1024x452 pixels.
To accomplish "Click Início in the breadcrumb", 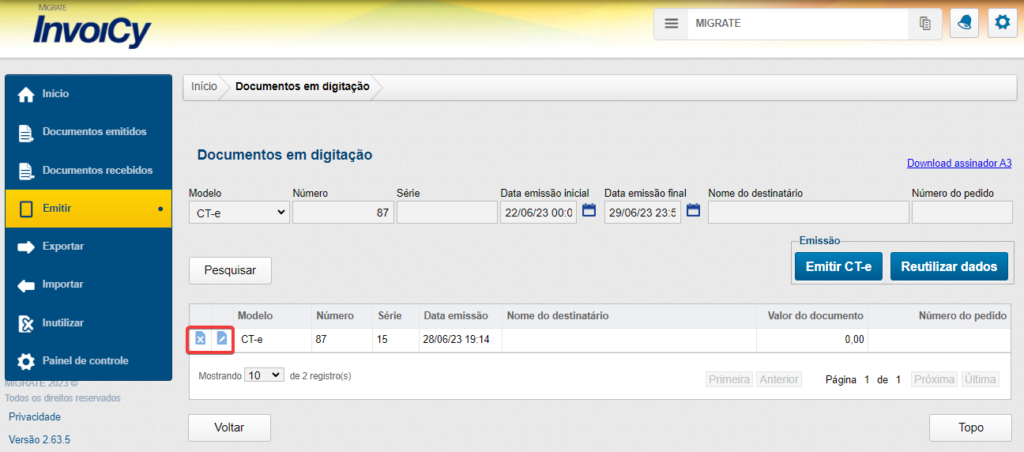I will [204, 87].
